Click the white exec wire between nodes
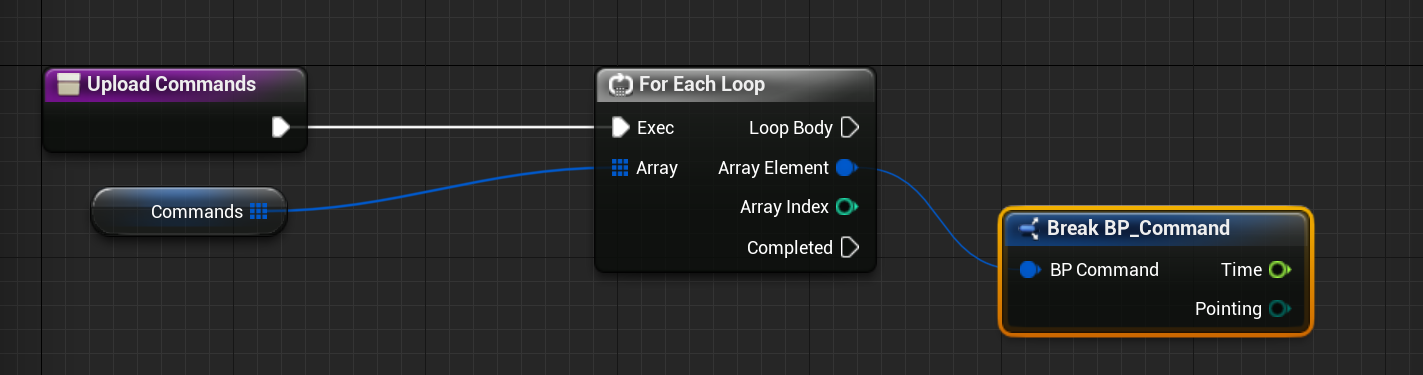The height and width of the screenshot is (375, 1423). pyautogui.click(x=450, y=127)
